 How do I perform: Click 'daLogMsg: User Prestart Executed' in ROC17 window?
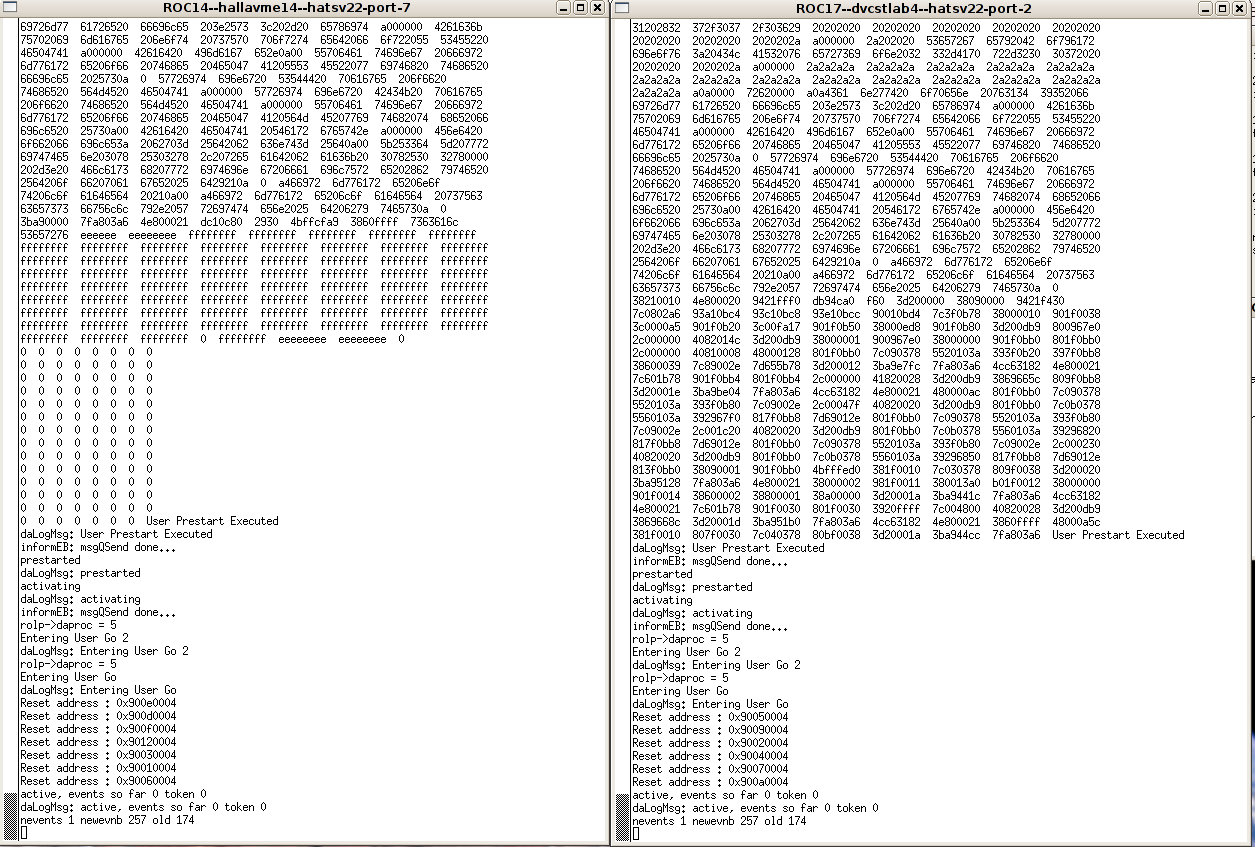(x=728, y=548)
